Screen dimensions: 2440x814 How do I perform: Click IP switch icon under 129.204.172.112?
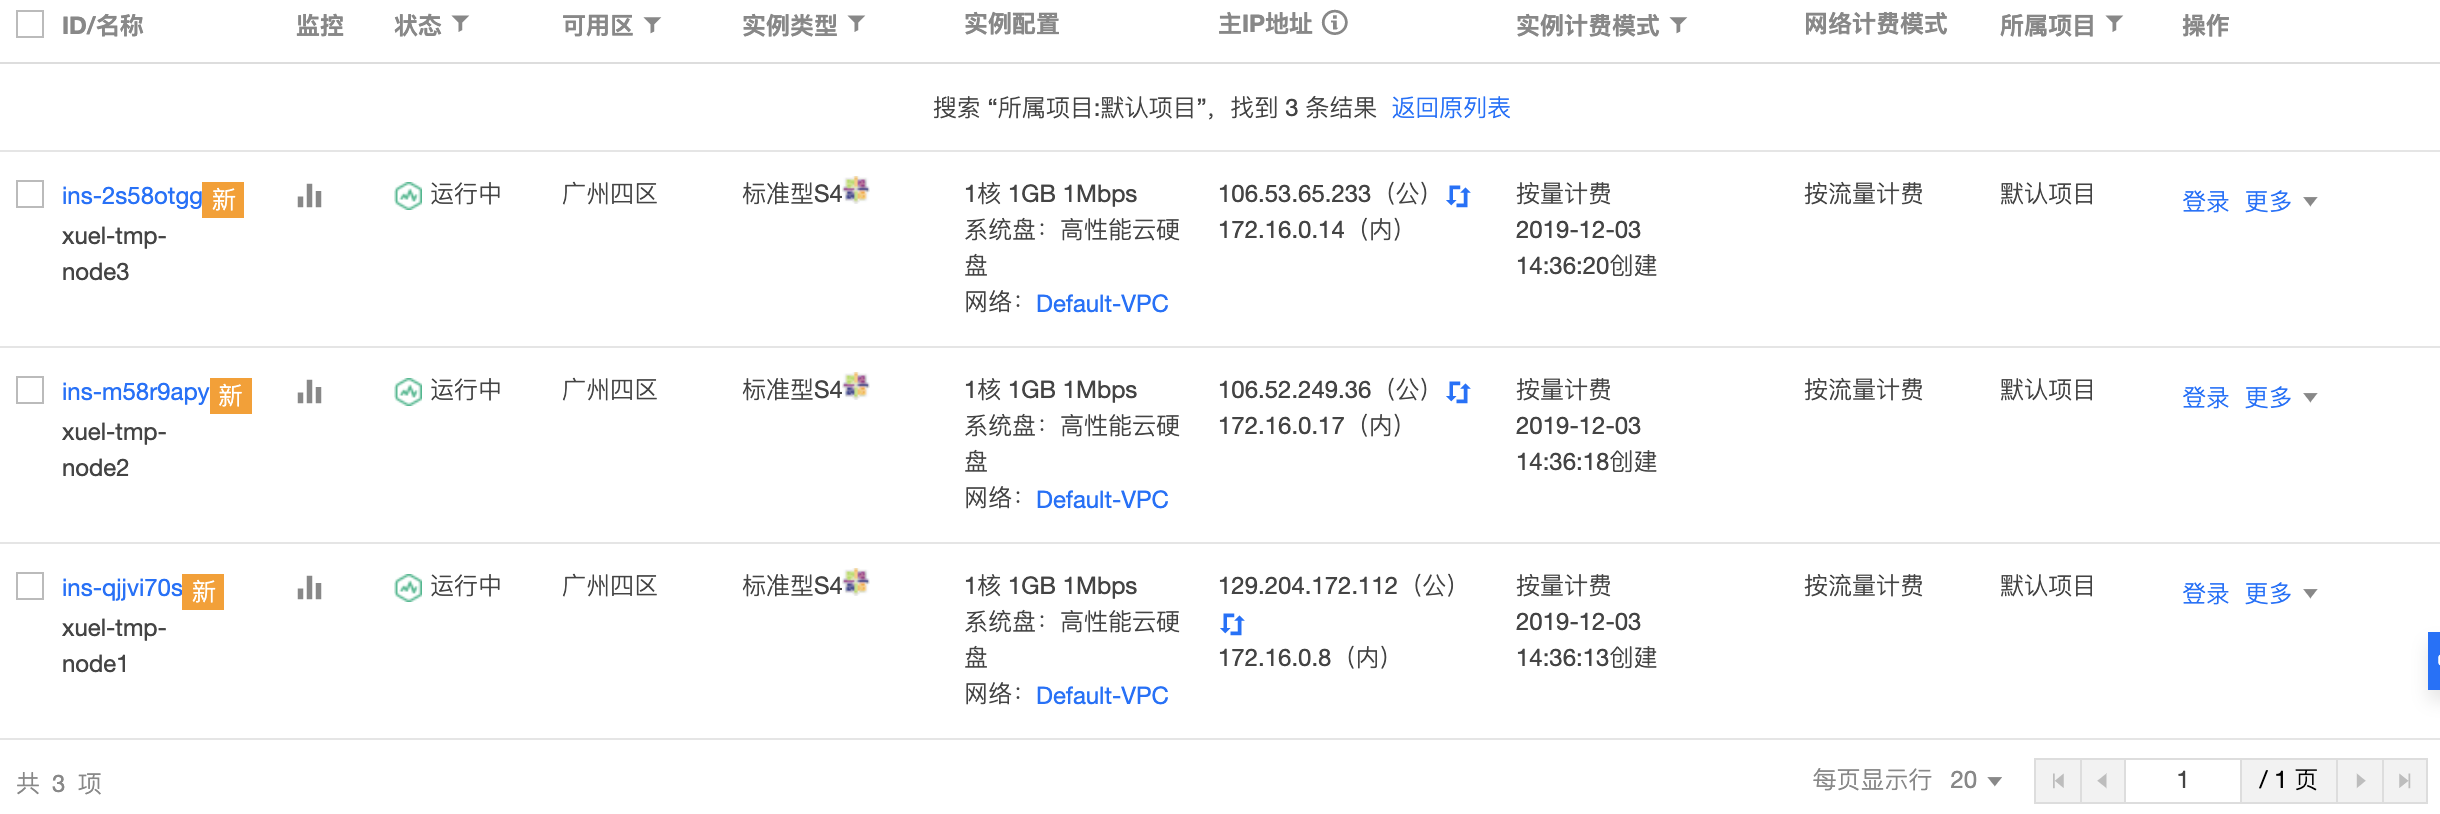pyautogui.click(x=1231, y=624)
